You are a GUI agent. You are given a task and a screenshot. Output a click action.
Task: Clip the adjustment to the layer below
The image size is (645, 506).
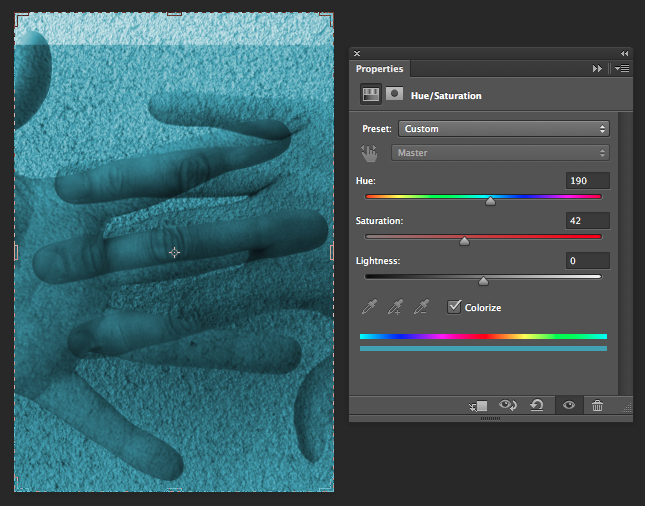coord(478,405)
